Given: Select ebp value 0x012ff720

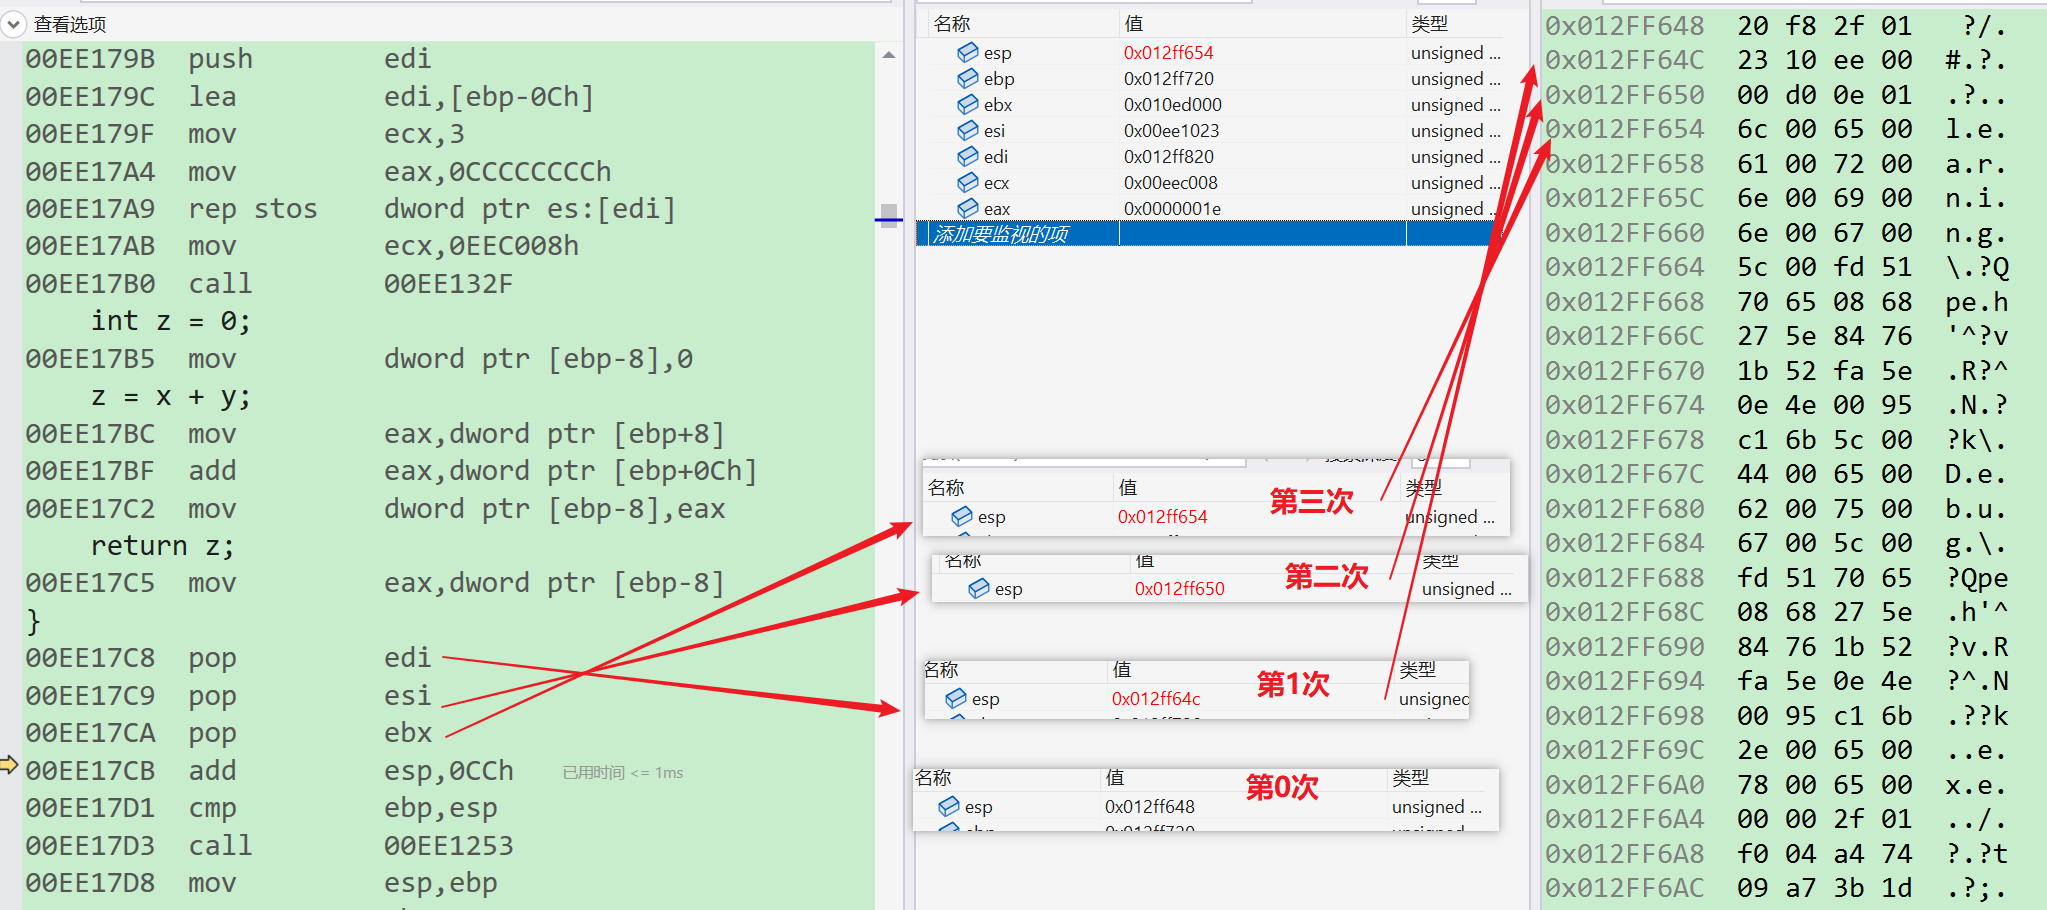Looking at the screenshot, I should (x=1168, y=78).
